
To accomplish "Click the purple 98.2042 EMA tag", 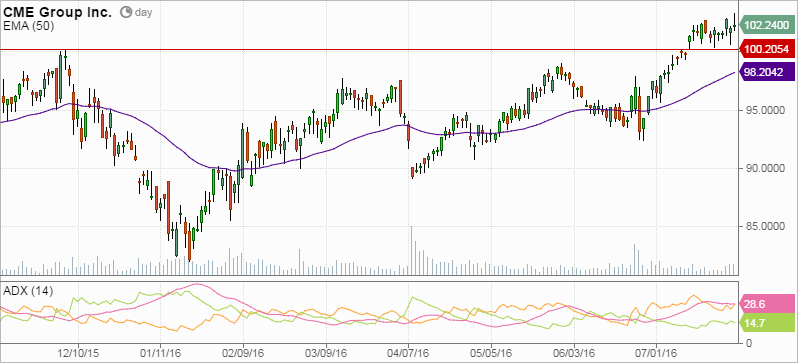I will (x=767, y=72).
